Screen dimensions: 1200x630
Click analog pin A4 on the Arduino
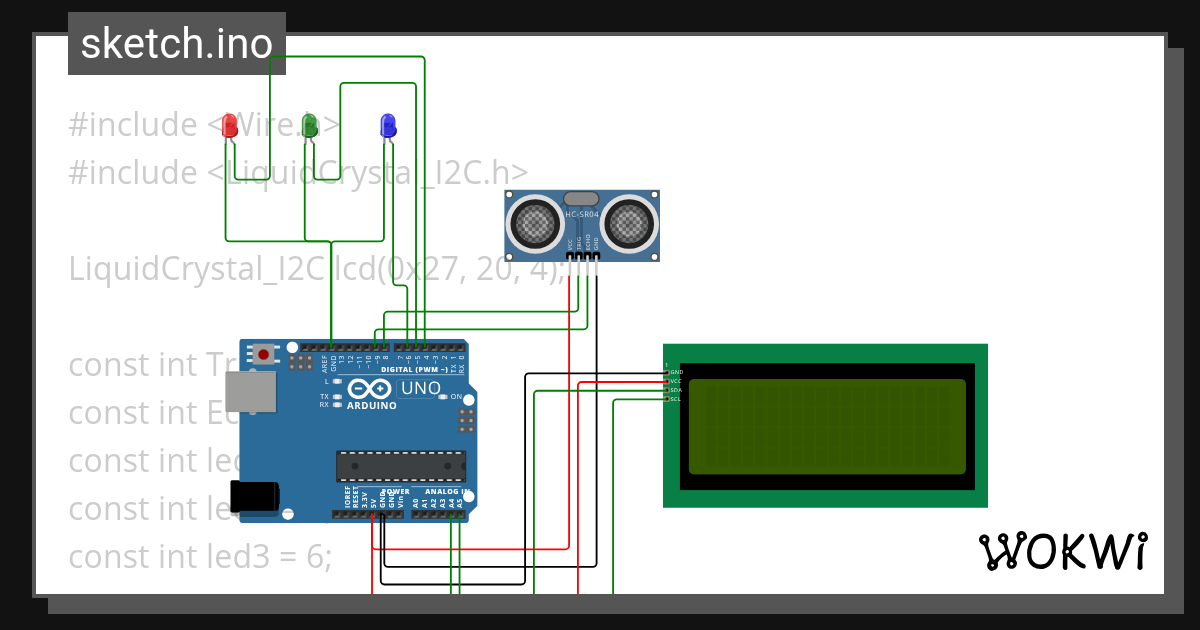click(451, 515)
